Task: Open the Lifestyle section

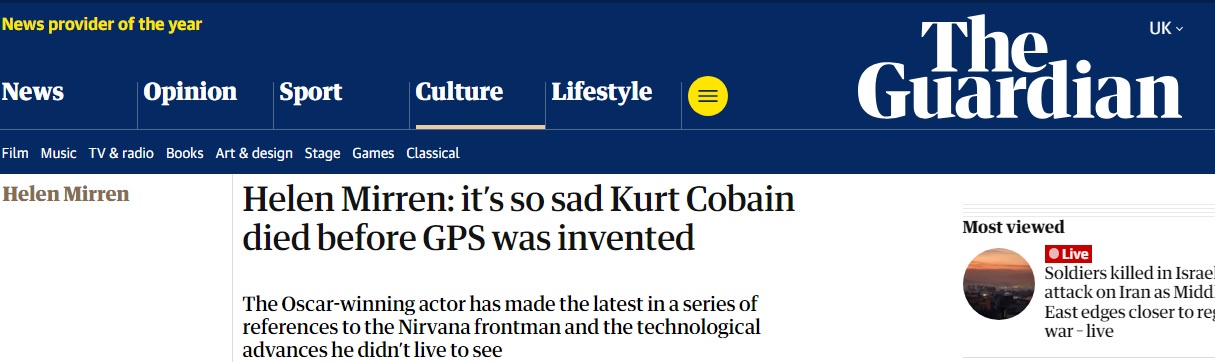Action: tap(602, 92)
